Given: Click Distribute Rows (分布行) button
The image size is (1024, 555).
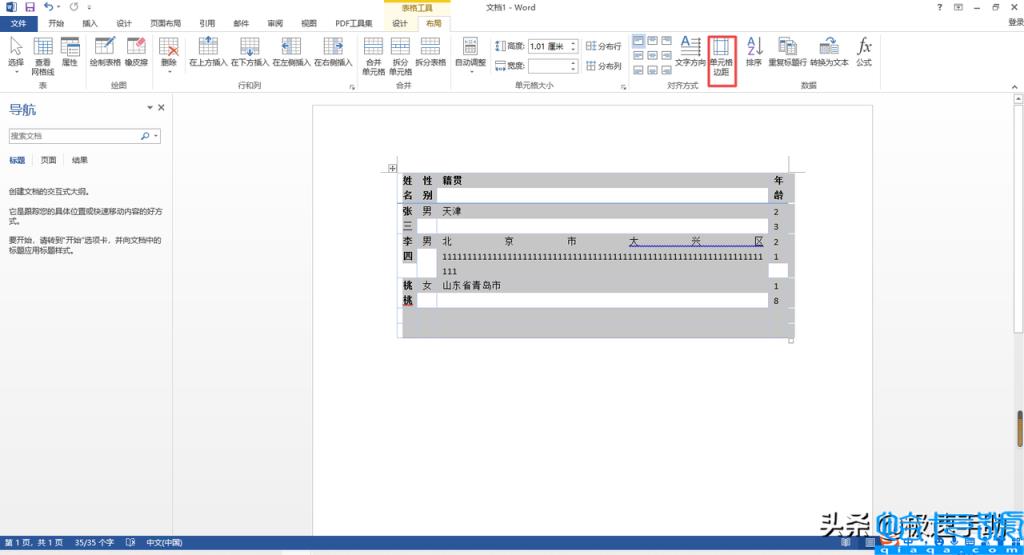Looking at the screenshot, I should click(x=604, y=46).
